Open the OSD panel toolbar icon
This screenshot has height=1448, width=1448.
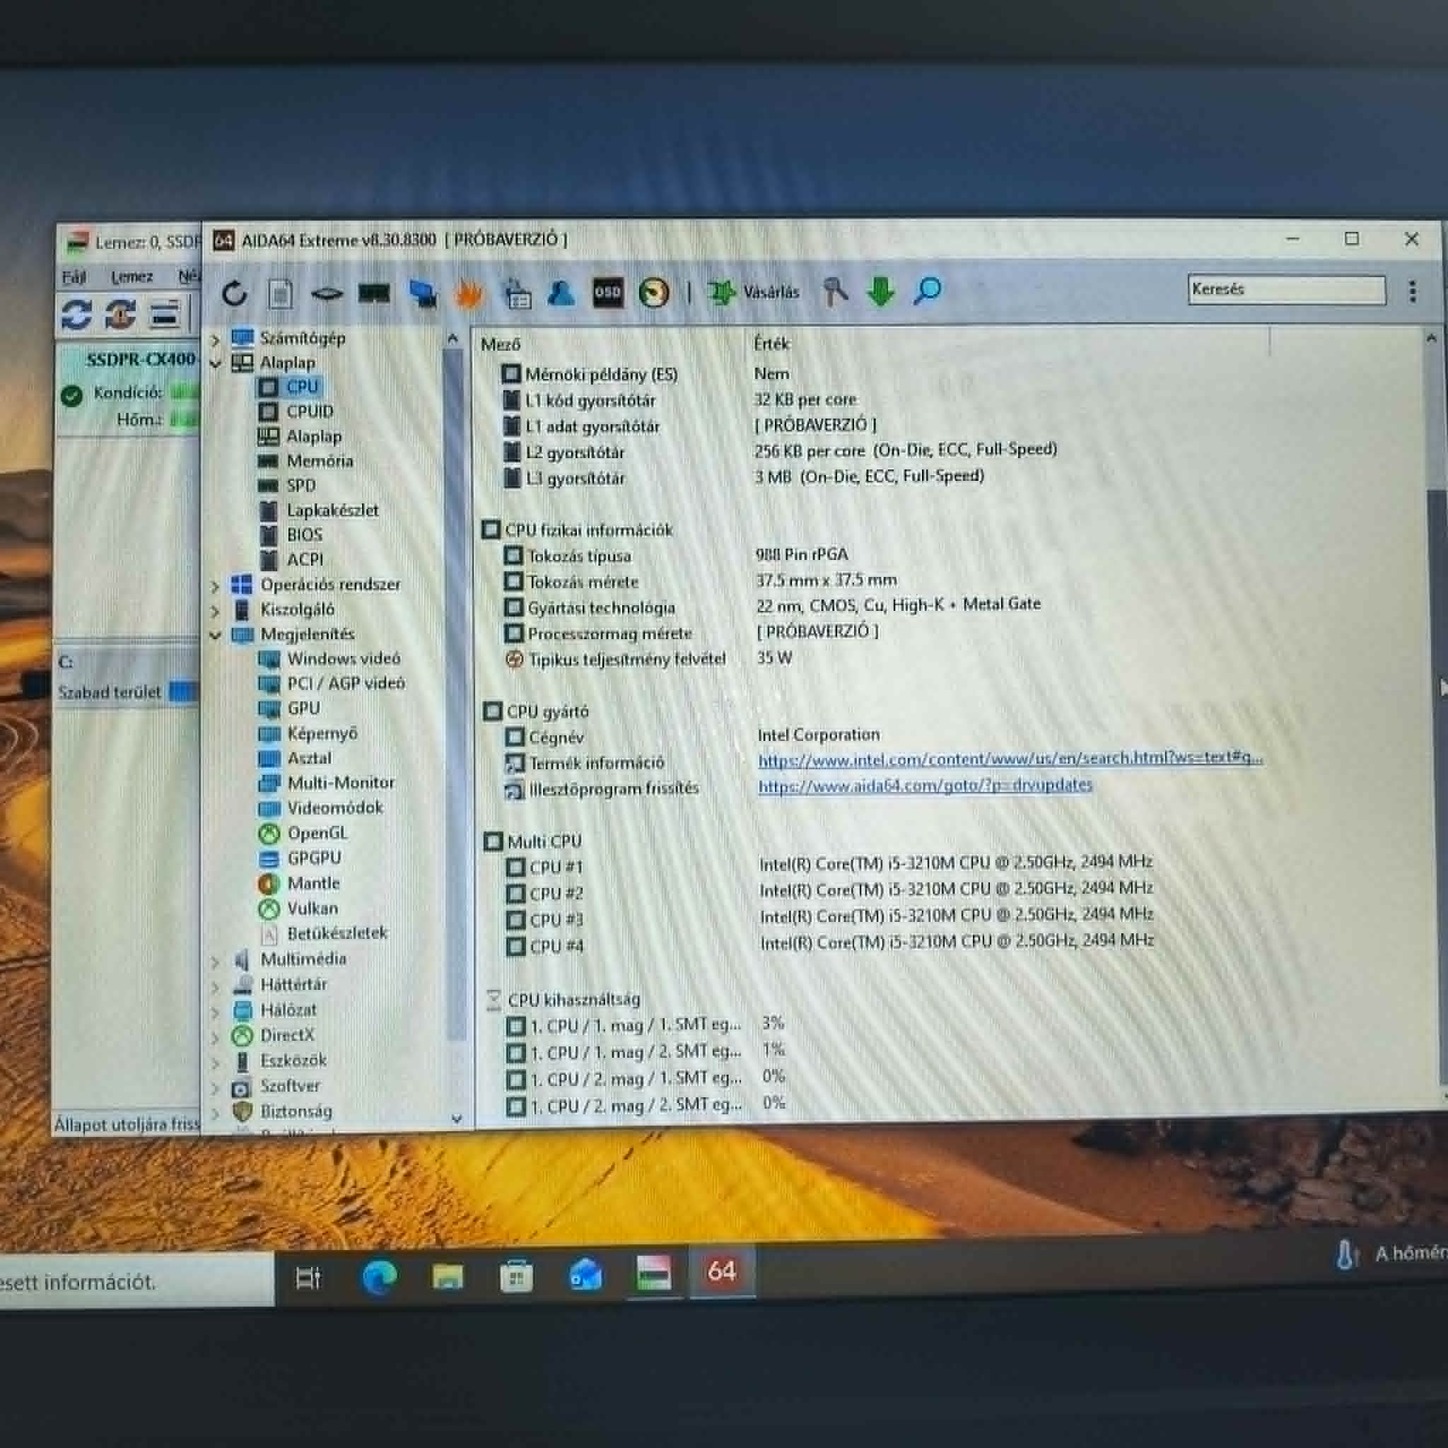[x=608, y=292]
